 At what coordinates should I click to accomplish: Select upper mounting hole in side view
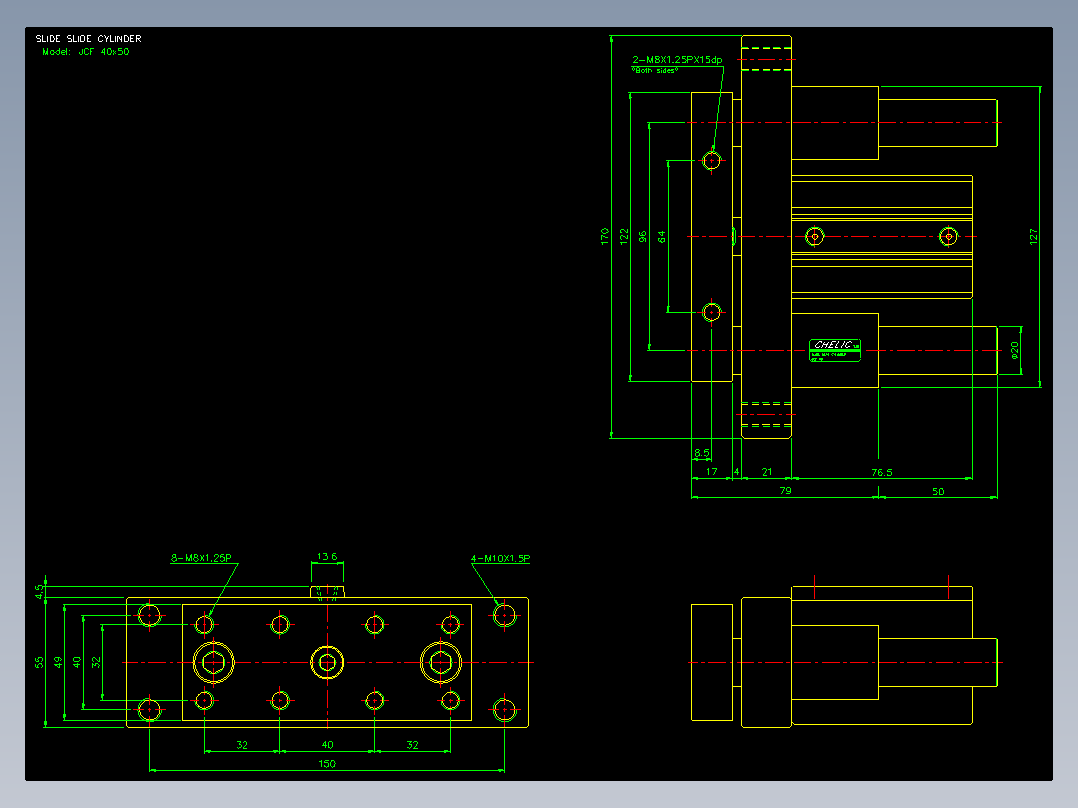pos(712,160)
